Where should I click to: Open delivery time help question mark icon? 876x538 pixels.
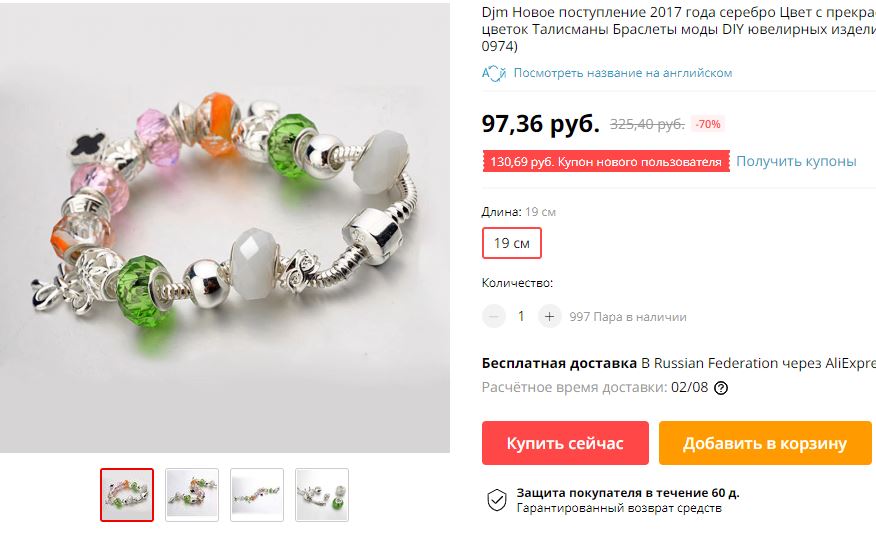(x=721, y=388)
